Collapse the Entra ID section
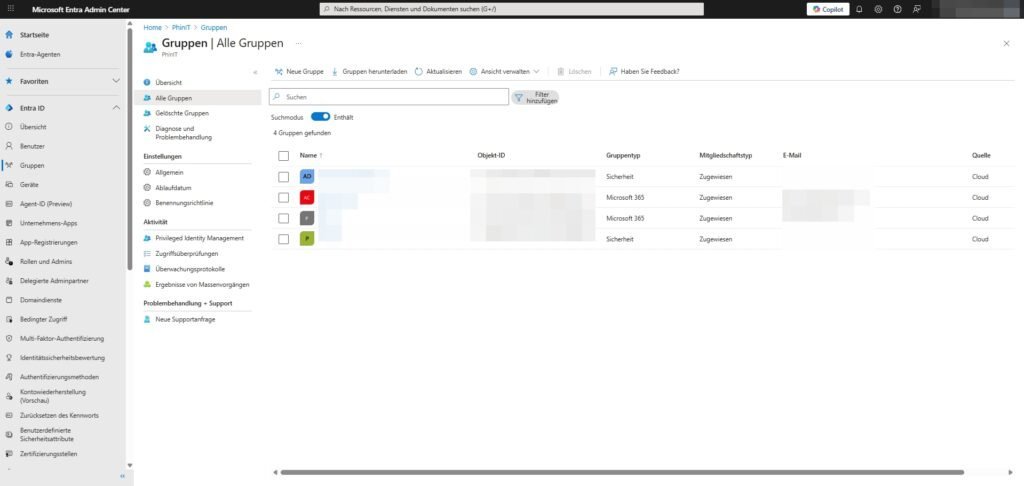Image resolution: width=1024 pixels, height=486 pixels. [x=116, y=108]
